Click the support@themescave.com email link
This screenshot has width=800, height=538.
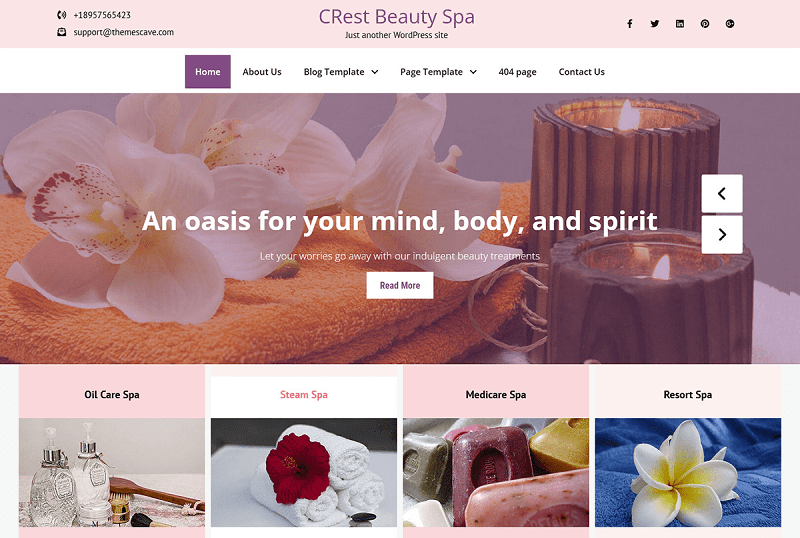[123, 32]
